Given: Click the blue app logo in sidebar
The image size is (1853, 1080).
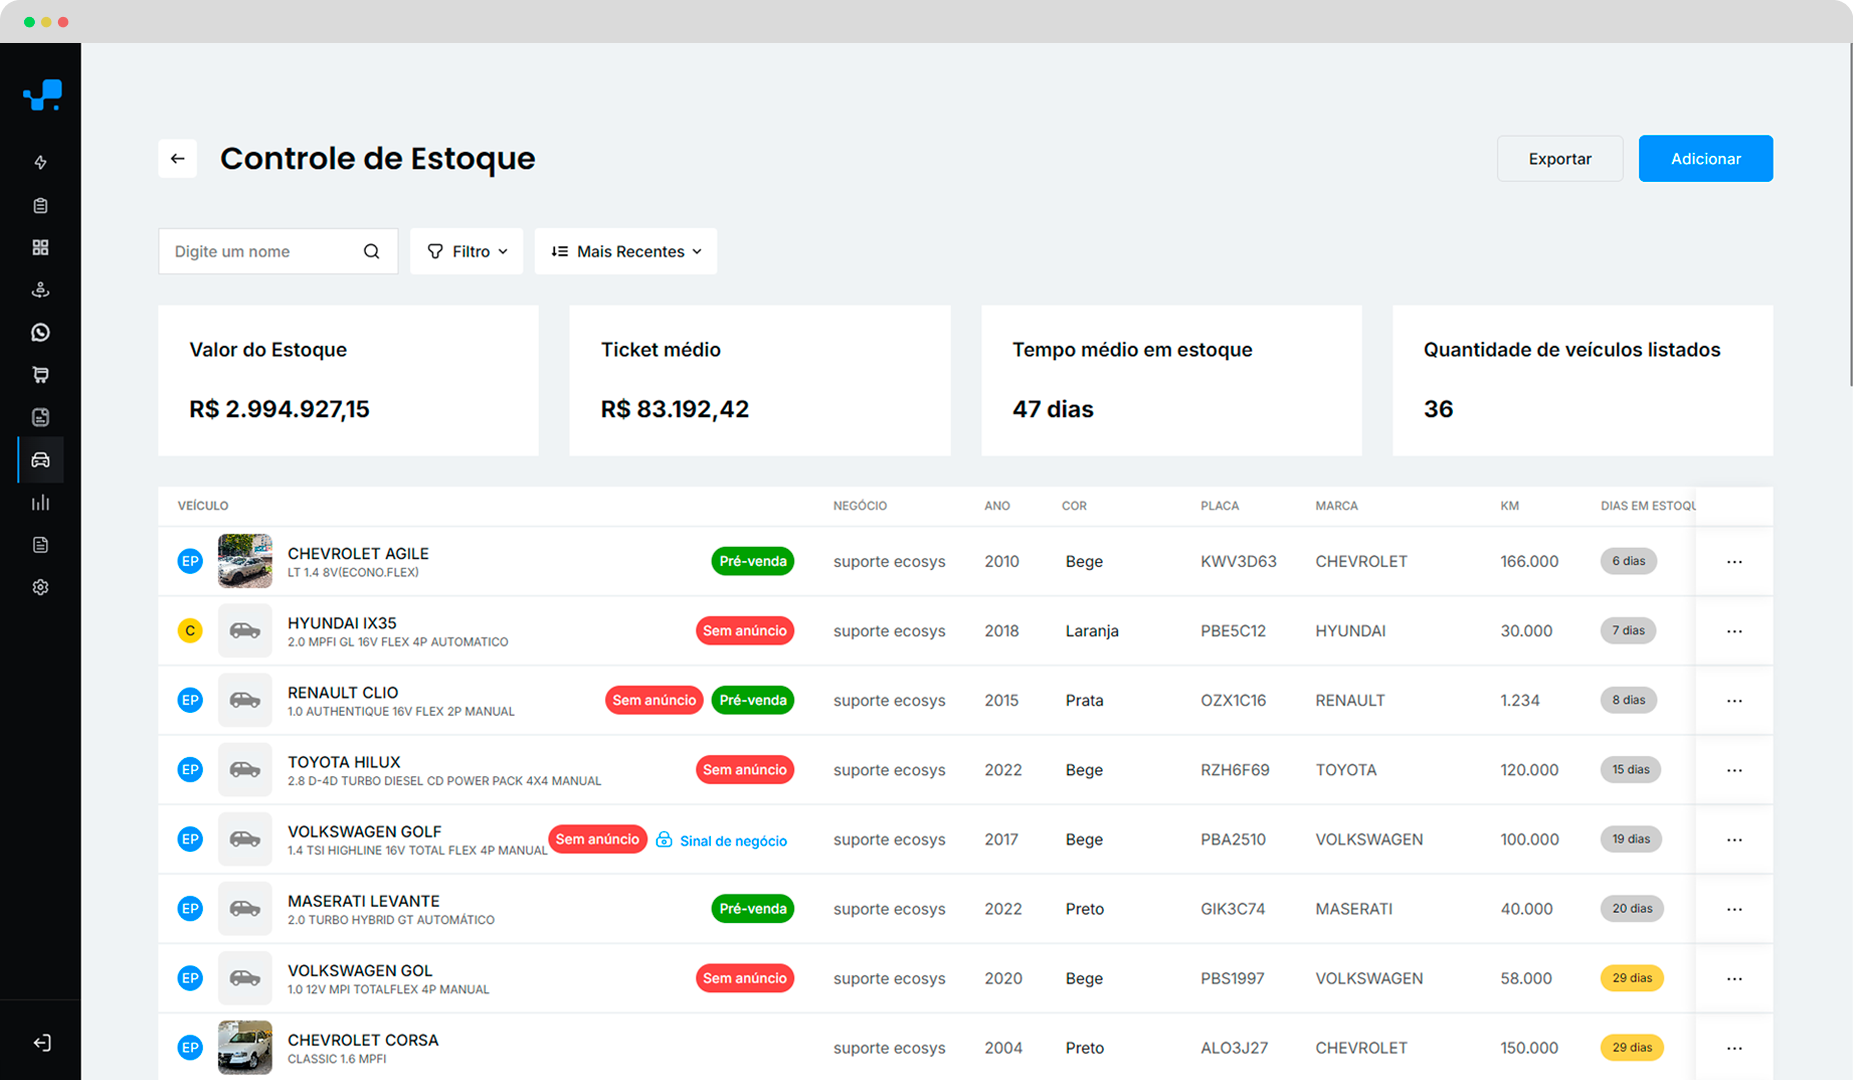Looking at the screenshot, I should [x=42, y=95].
